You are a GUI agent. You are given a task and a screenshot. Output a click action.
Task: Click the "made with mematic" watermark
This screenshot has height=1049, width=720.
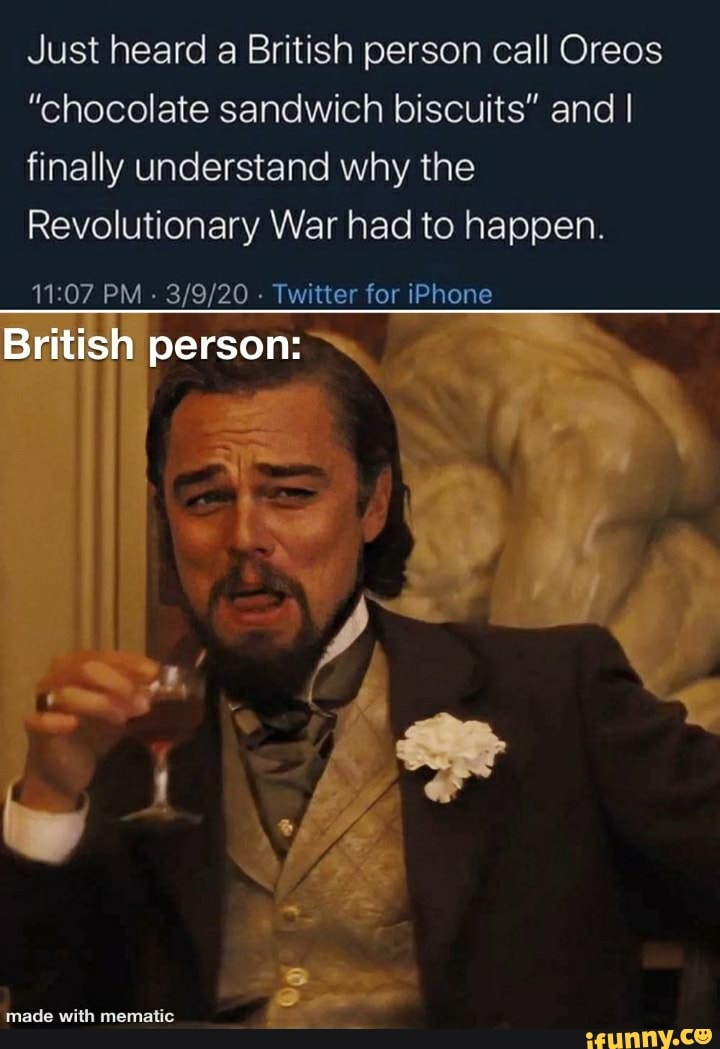pos(90,1016)
